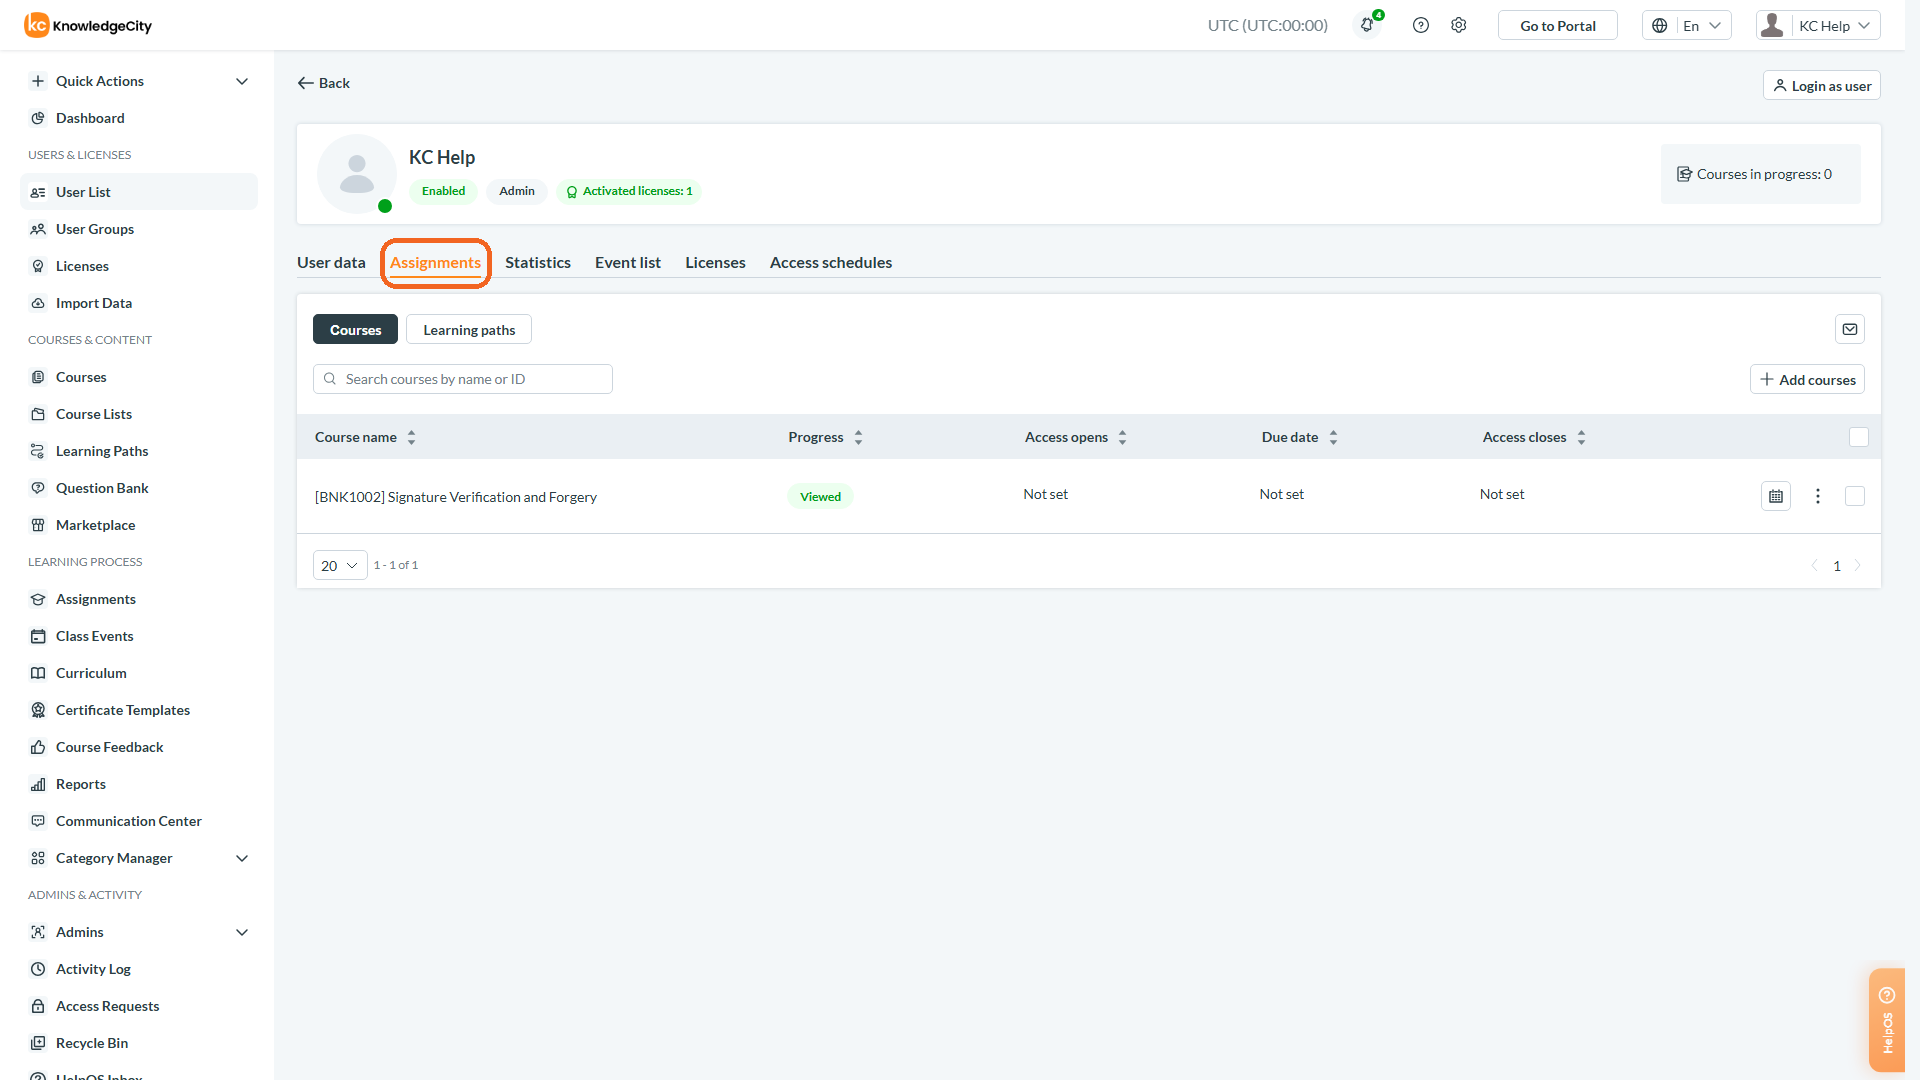Tick the select-all checkbox in table header
The width and height of the screenshot is (1920, 1080).
[1859, 437]
